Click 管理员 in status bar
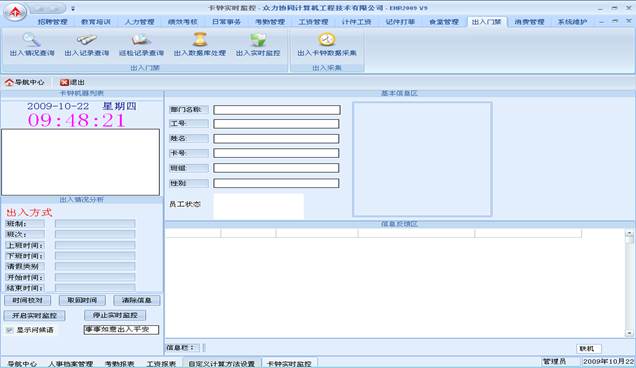 point(554,362)
